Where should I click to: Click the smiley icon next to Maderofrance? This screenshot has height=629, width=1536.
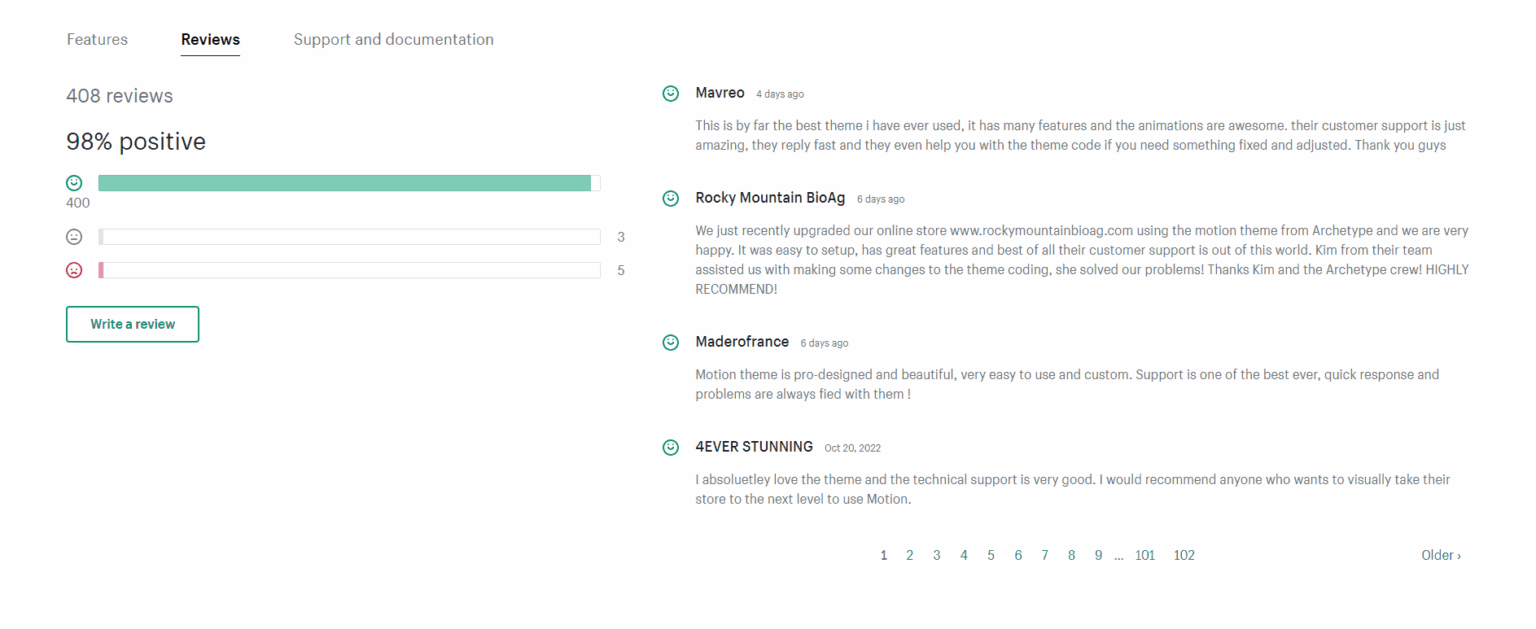670,342
